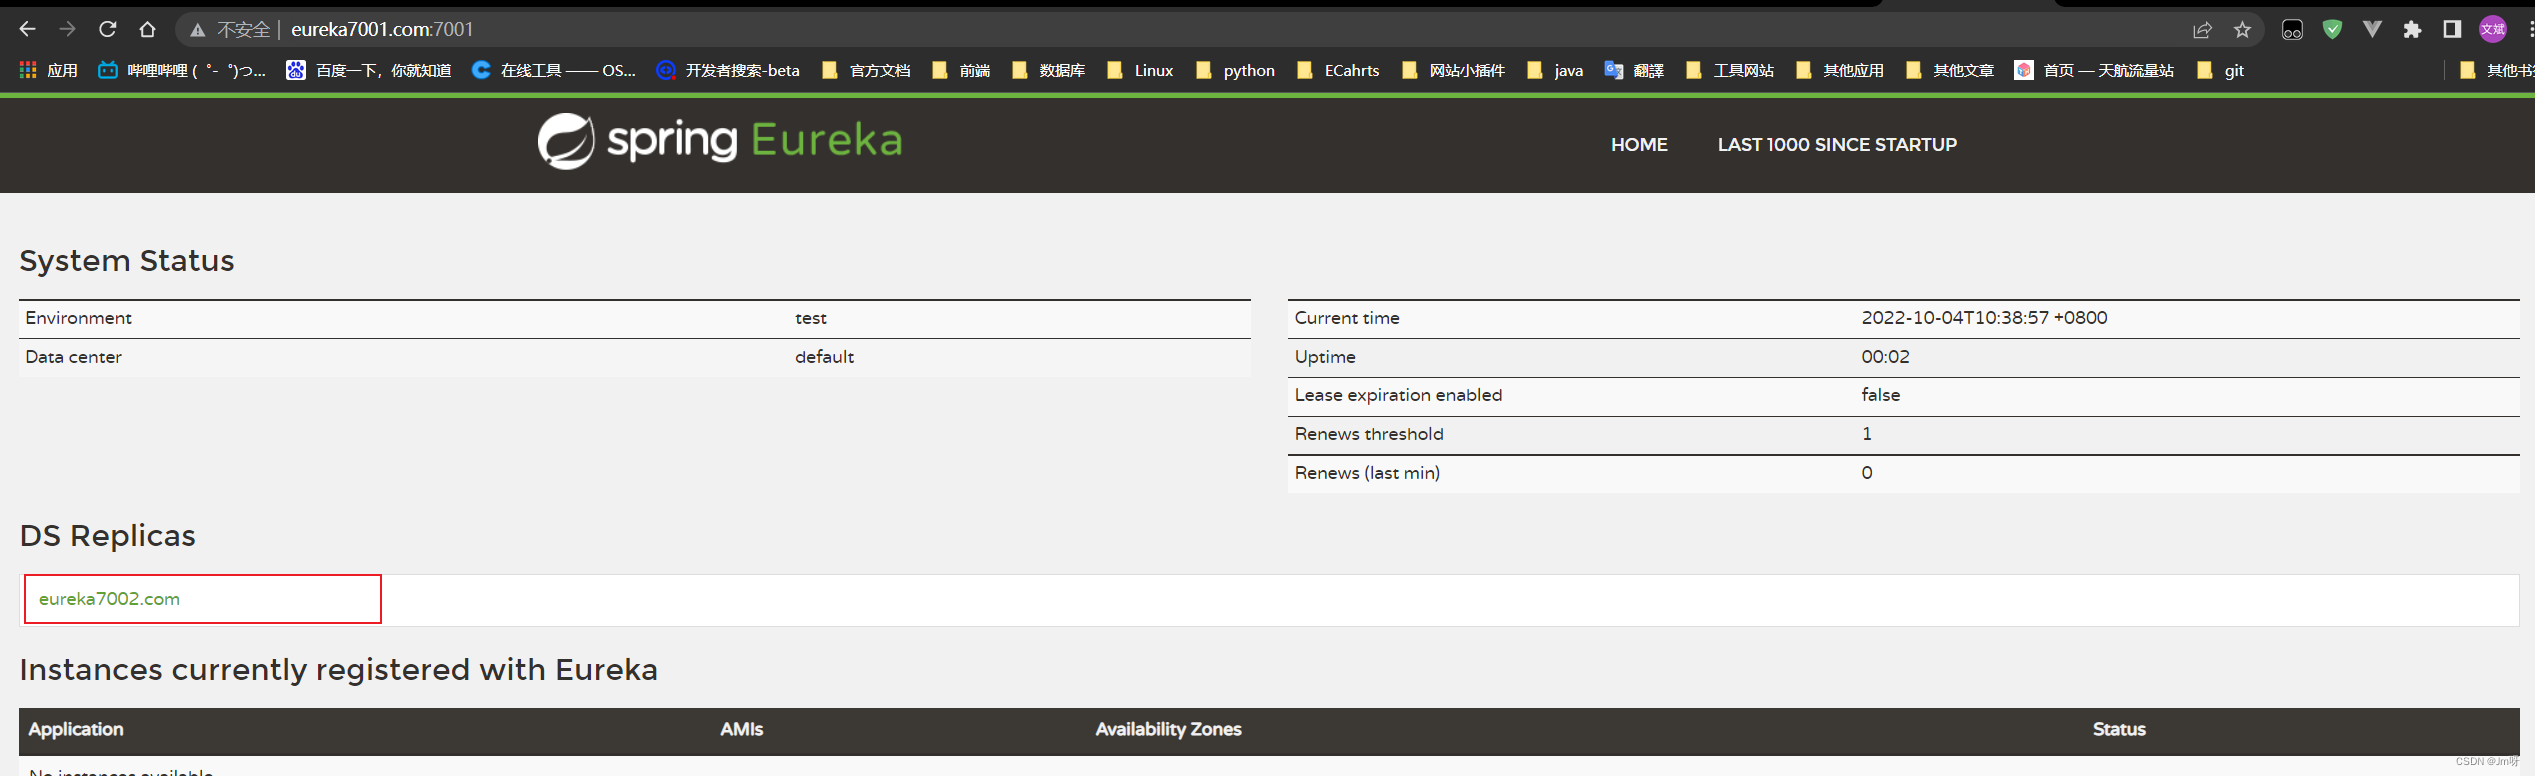Click the V-shaped extension icon
The width and height of the screenshot is (2535, 776).
pos(2372,29)
